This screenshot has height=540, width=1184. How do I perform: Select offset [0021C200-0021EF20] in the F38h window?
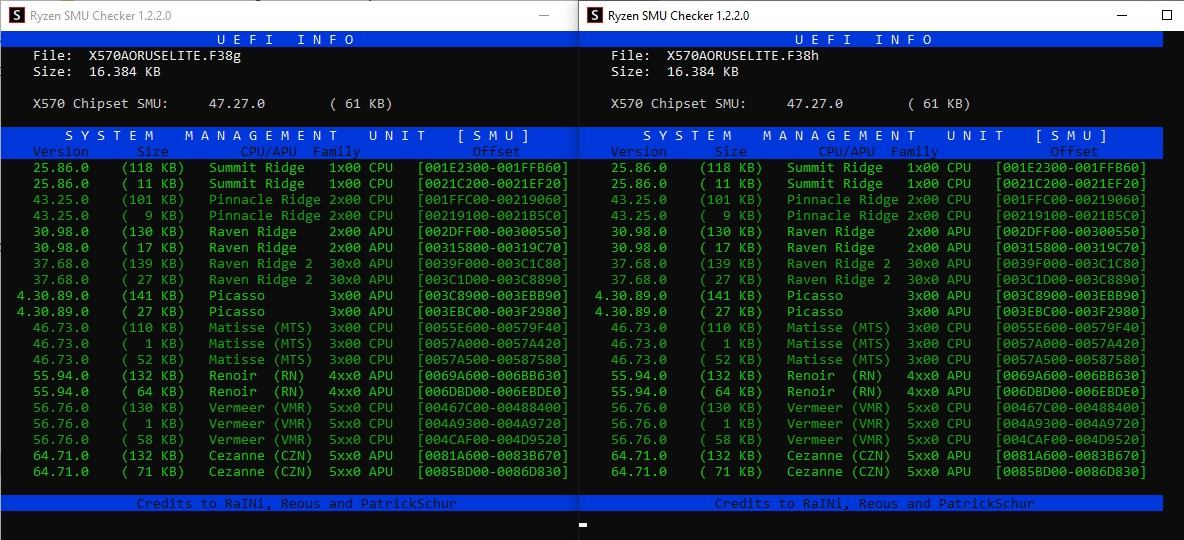(x=1071, y=184)
